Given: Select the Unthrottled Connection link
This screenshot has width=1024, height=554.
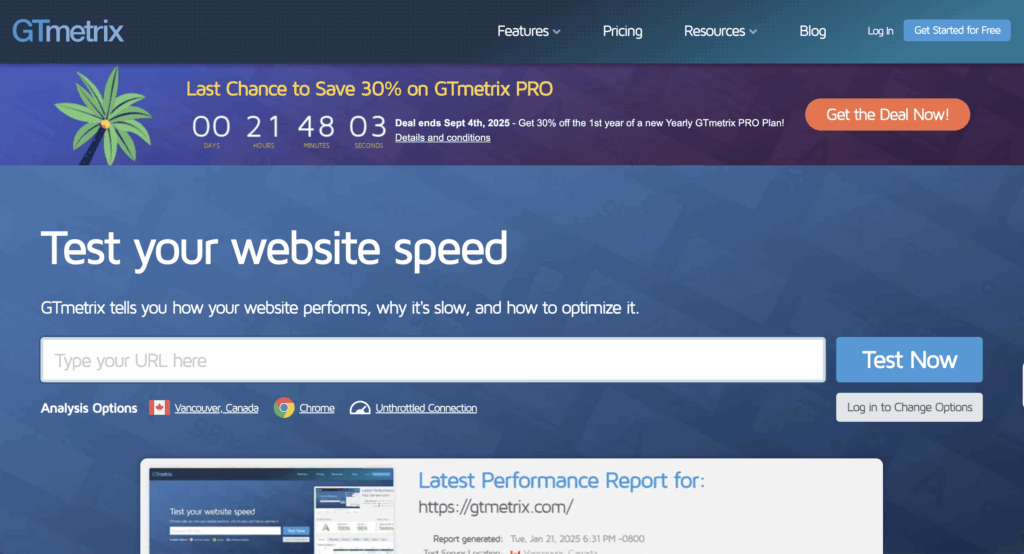Looking at the screenshot, I should point(426,408).
